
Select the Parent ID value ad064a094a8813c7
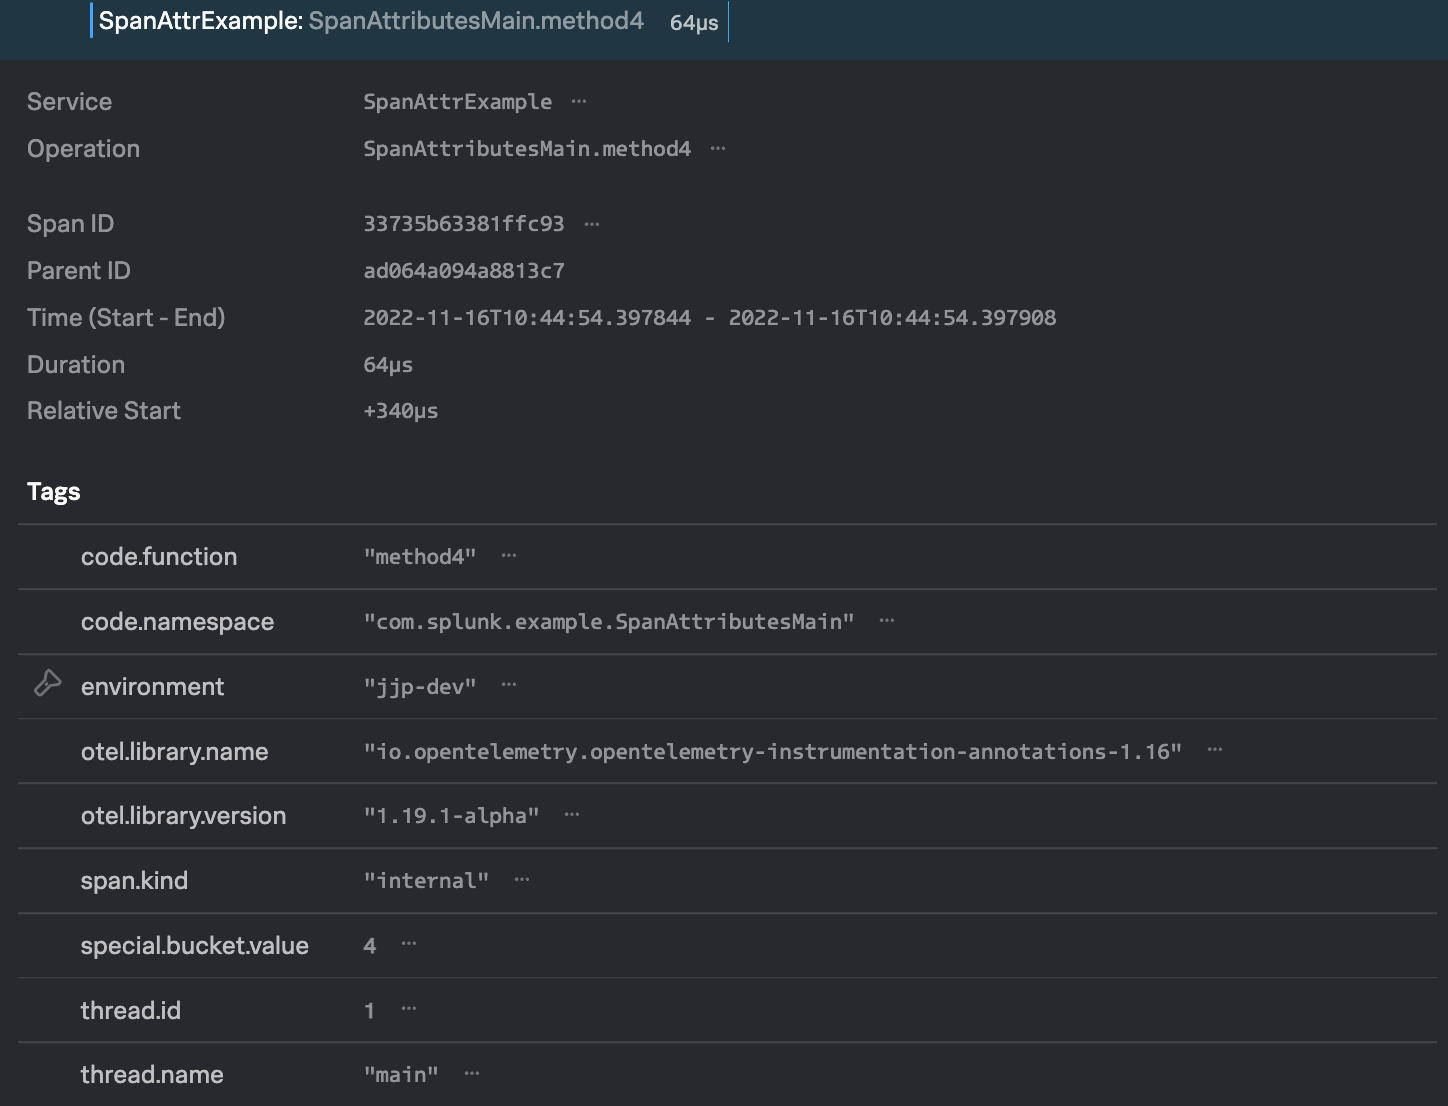click(x=463, y=270)
